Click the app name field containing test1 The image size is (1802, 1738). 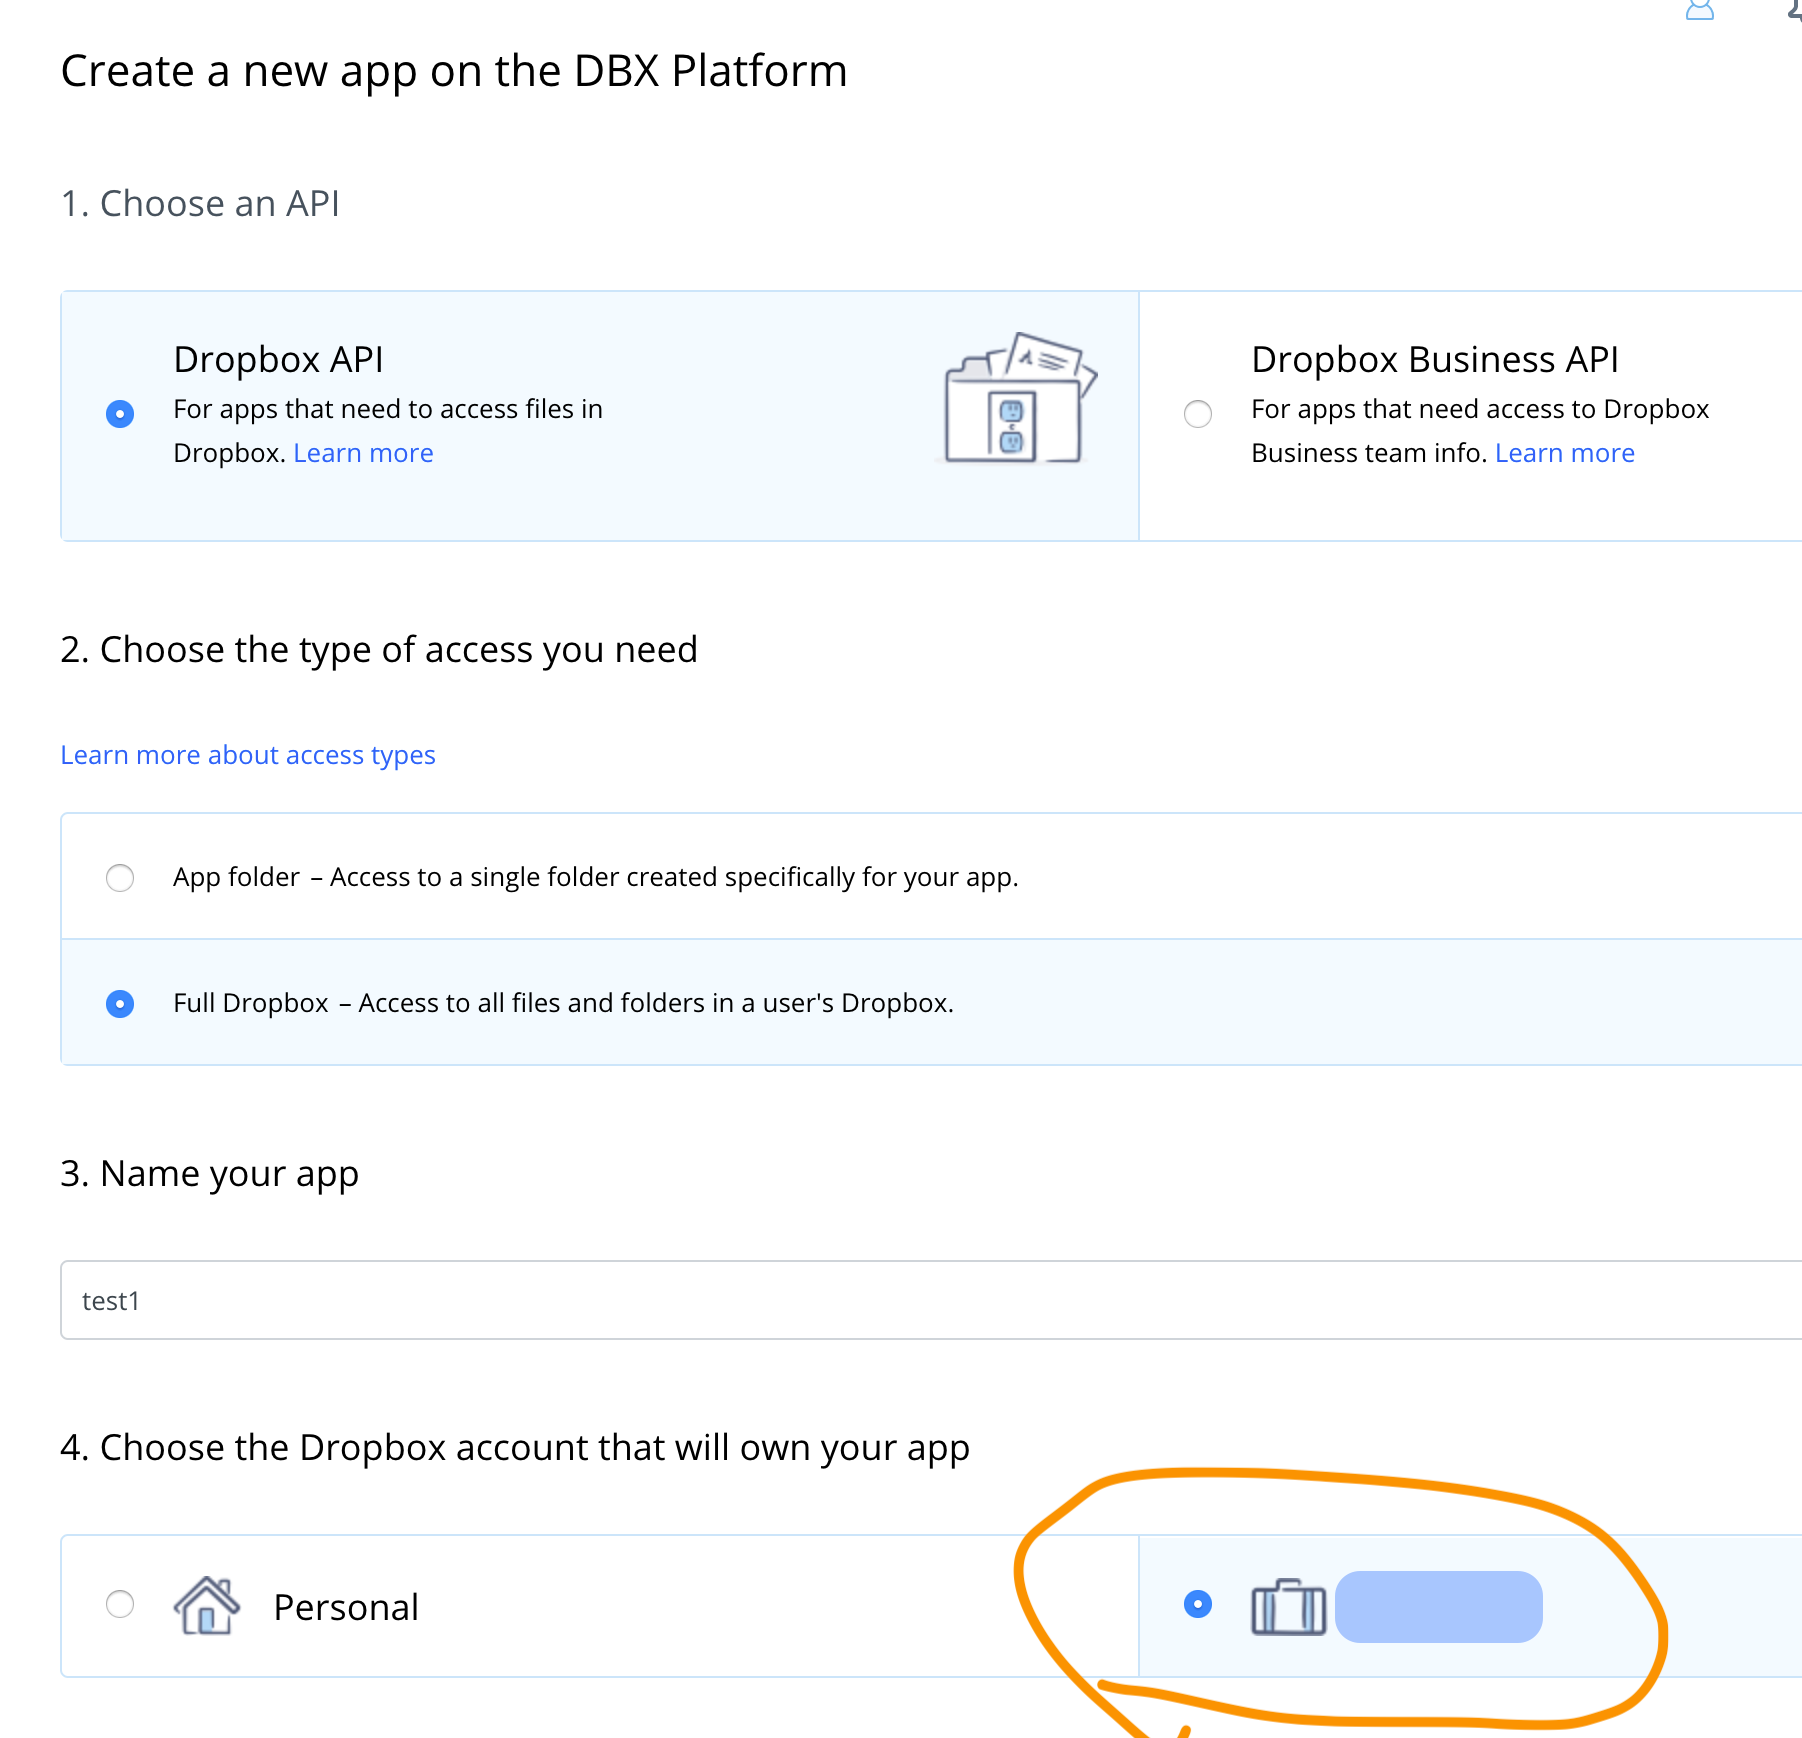pos(400,1300)
